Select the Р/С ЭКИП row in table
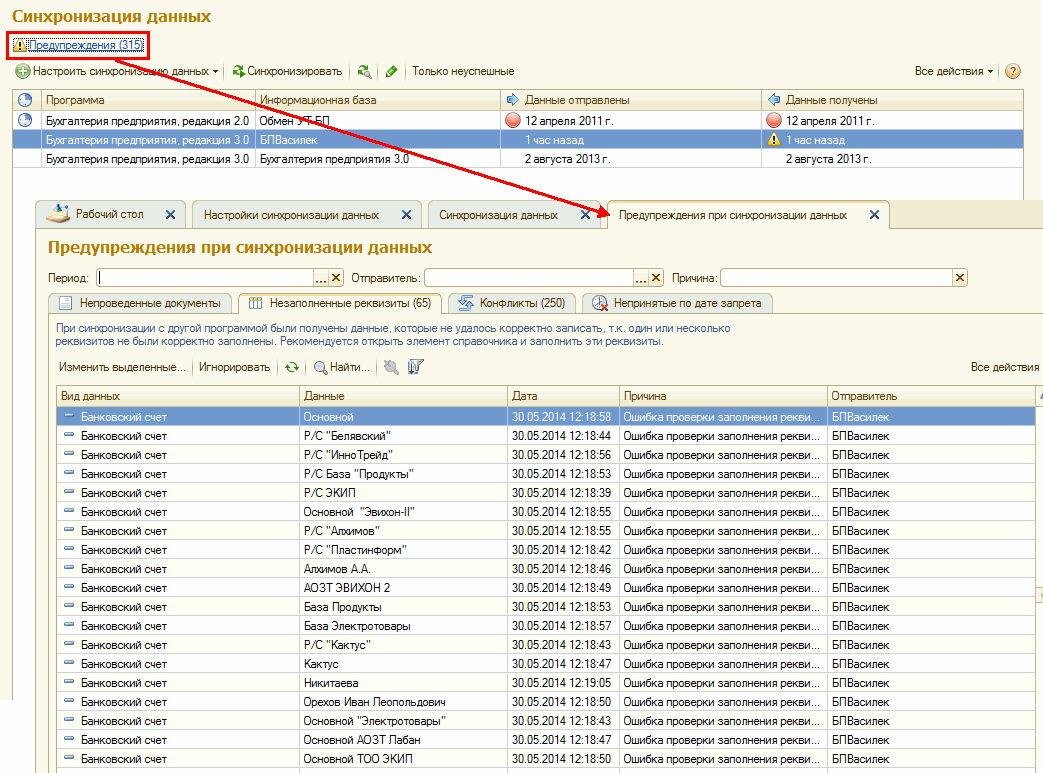 330,493
